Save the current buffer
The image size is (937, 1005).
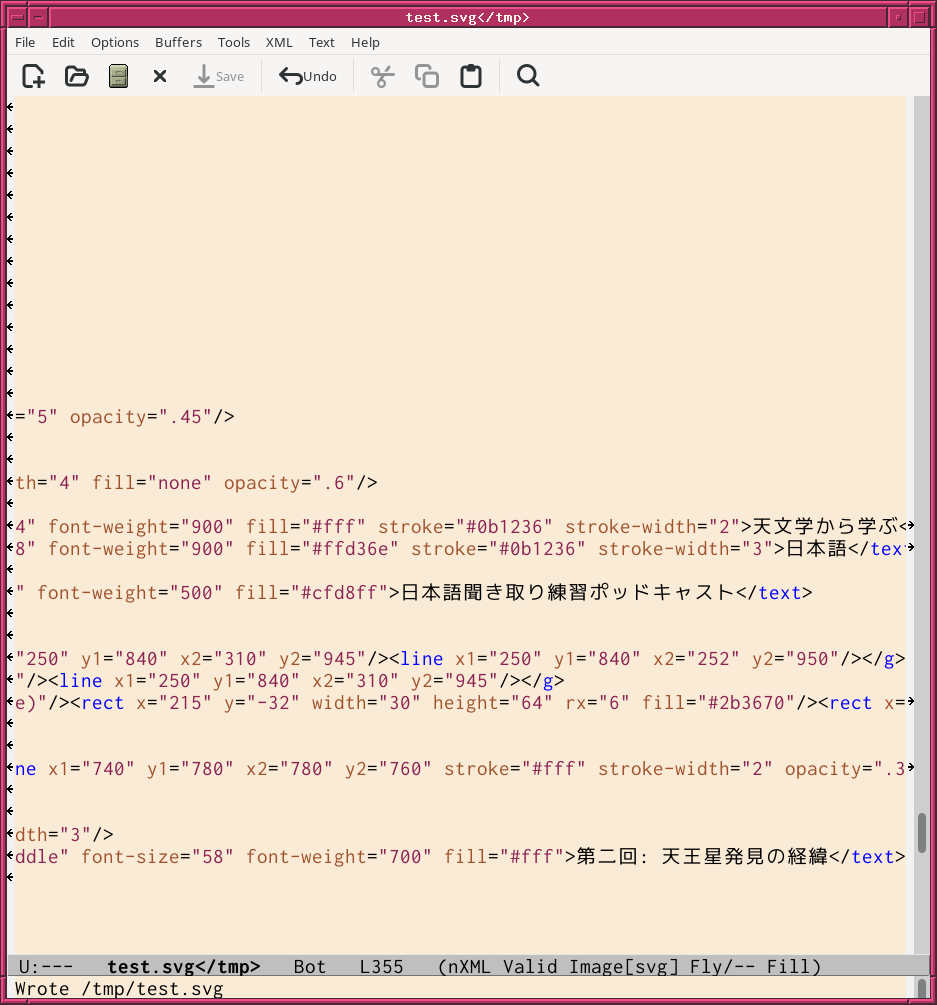(219, 76)
